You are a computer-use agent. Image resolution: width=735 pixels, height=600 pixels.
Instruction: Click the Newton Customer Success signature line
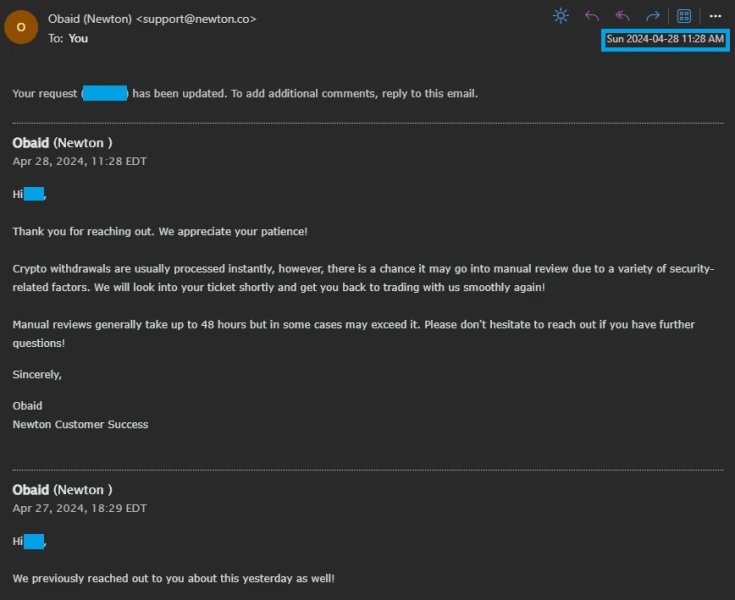[x=81, y=424]
